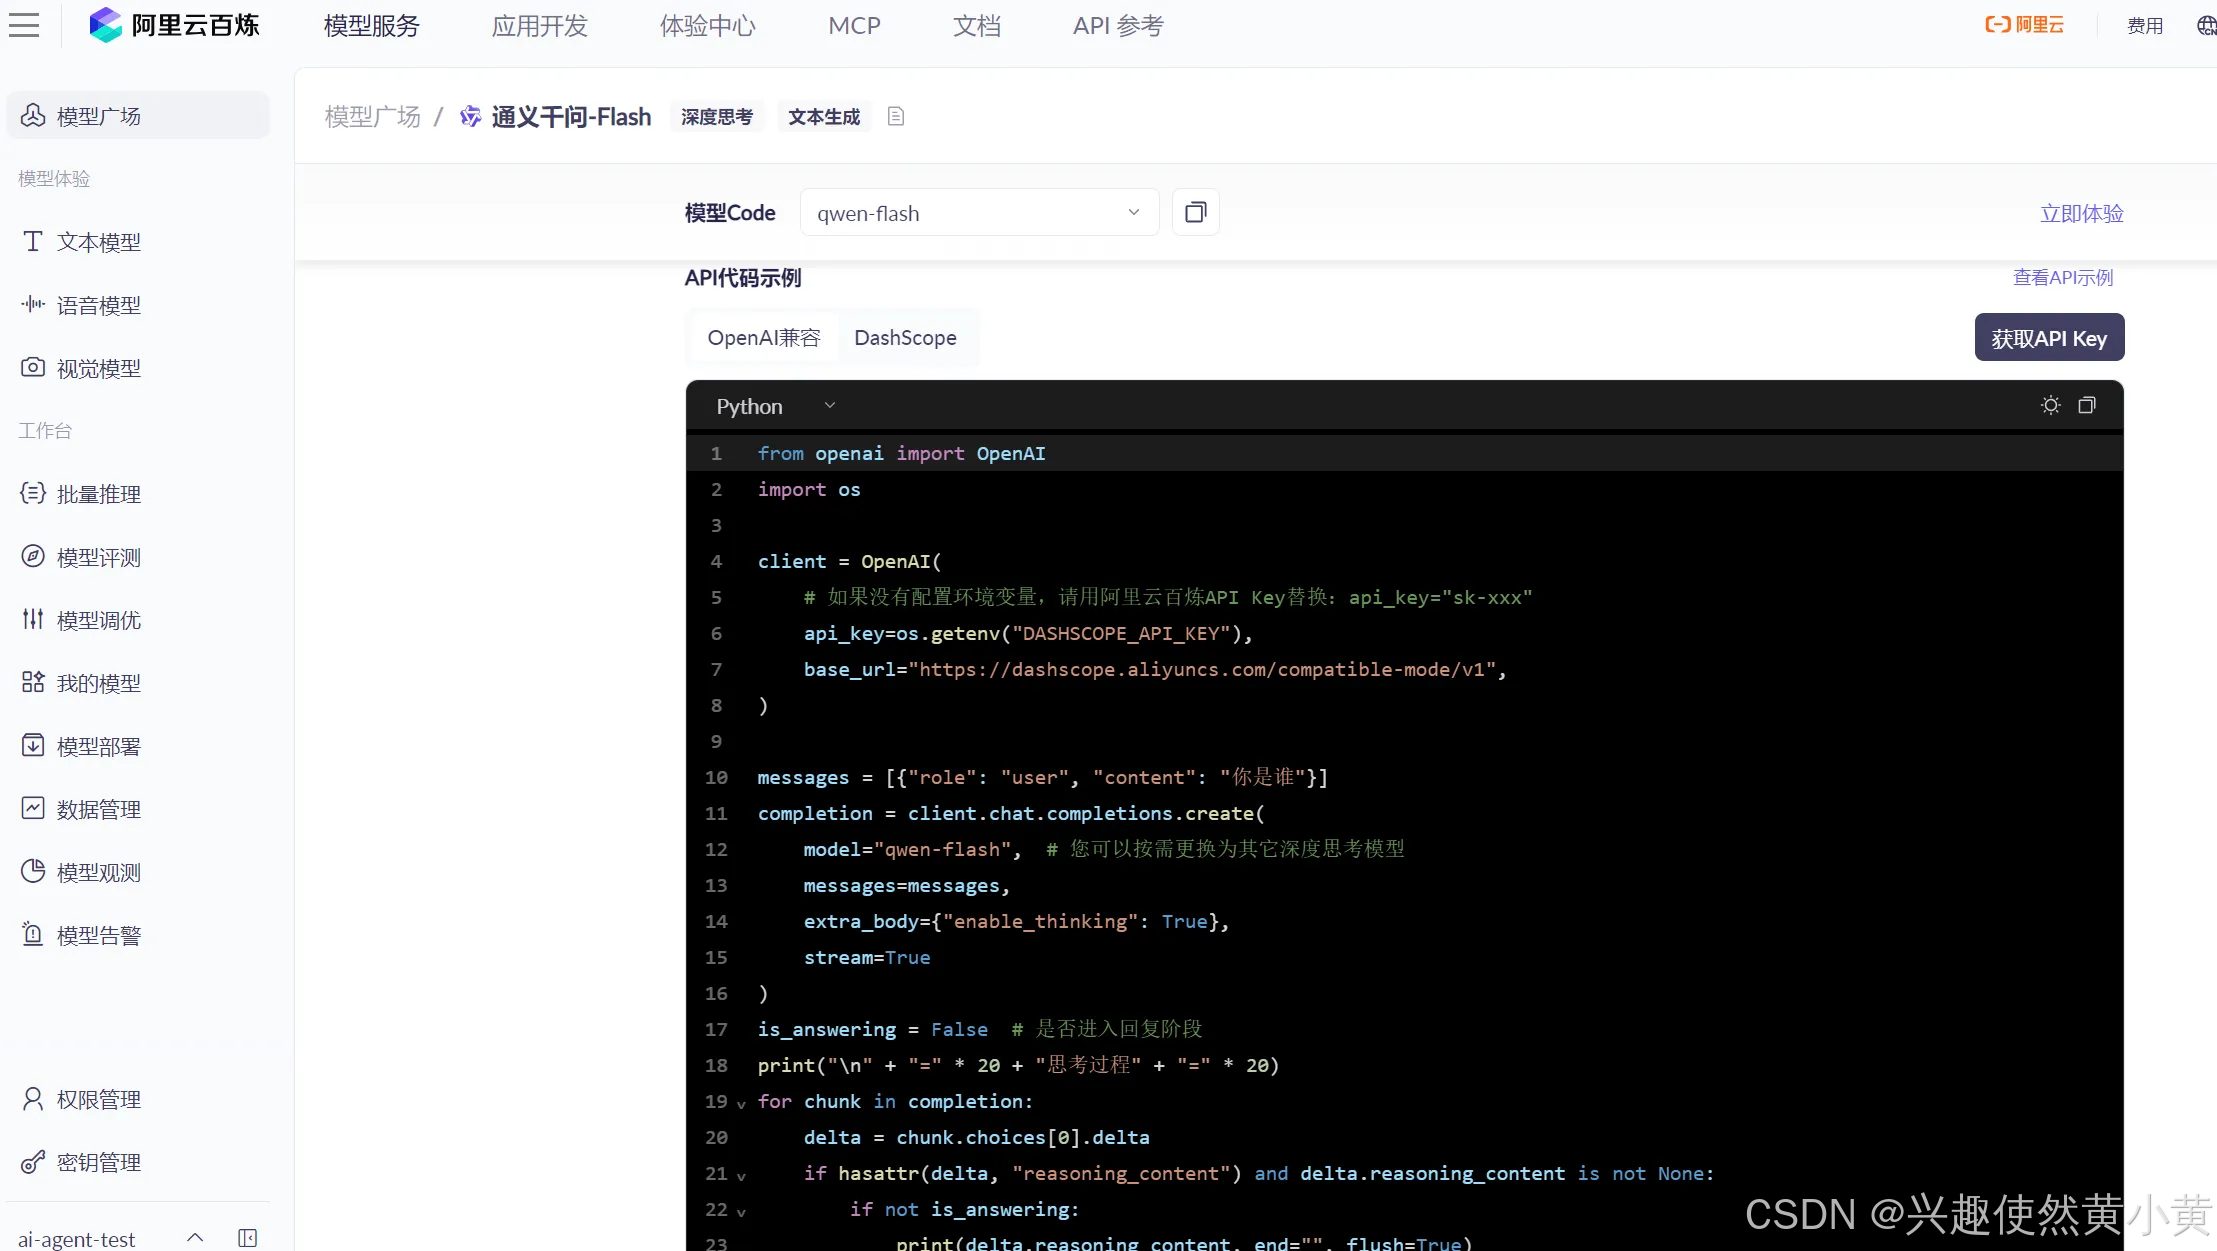This screenshot has width=2217, height=1251.
Task: Click code line 7 base_url text
Action: (1155, 670)
